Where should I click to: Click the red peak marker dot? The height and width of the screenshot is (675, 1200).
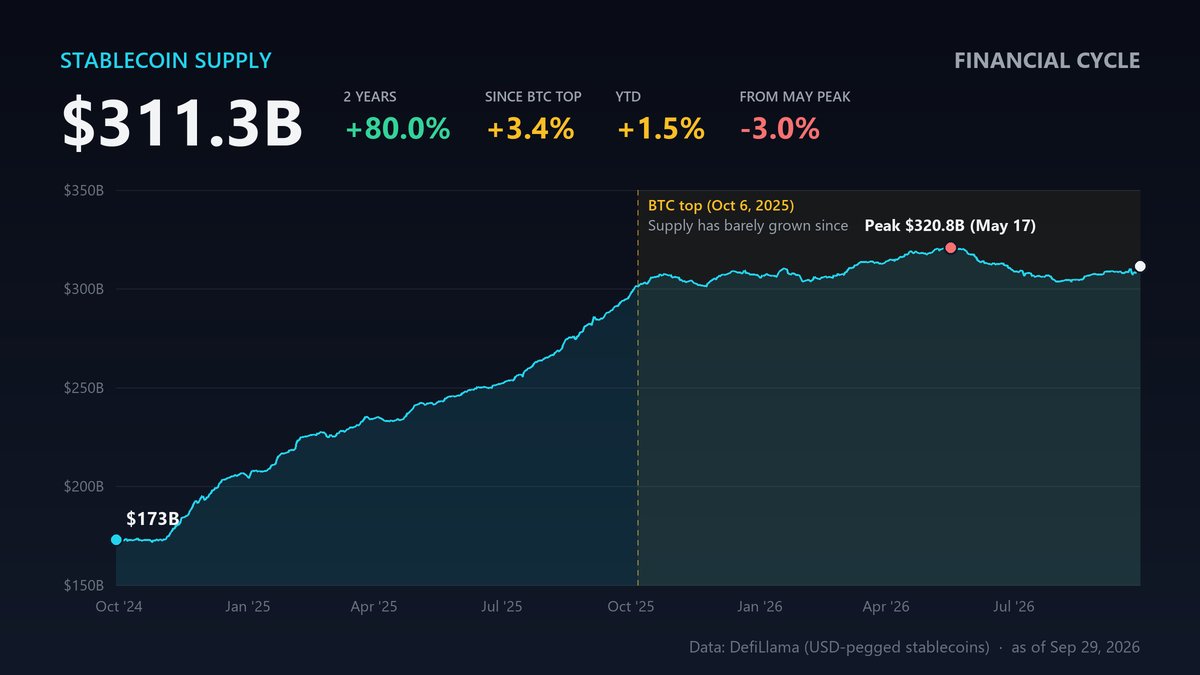click(951, 248)
